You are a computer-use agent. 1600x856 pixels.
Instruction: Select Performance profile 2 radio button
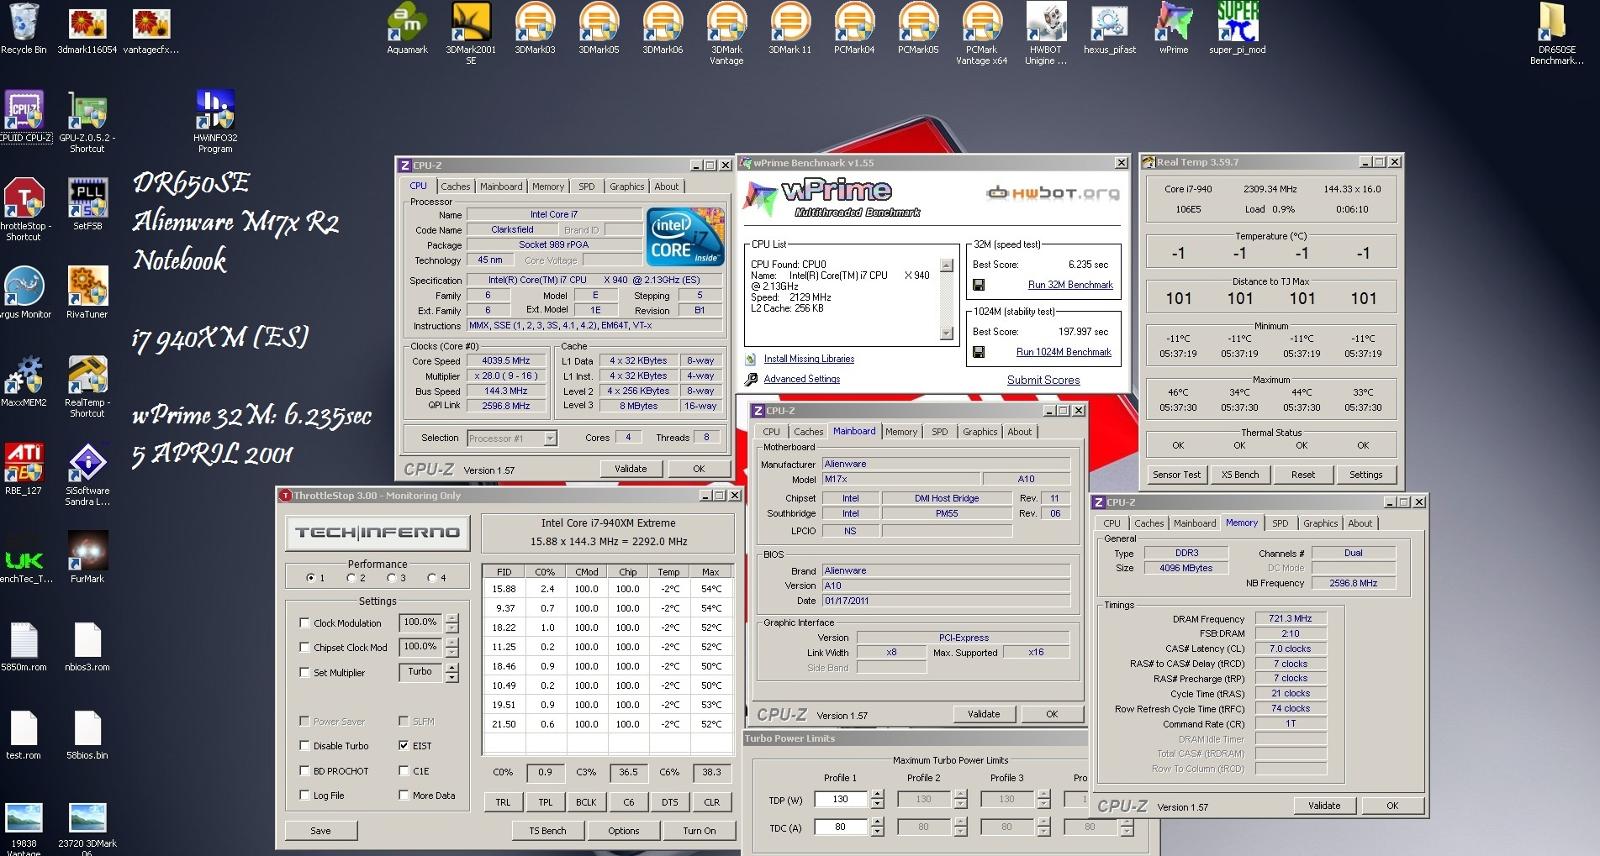point(351,578)
